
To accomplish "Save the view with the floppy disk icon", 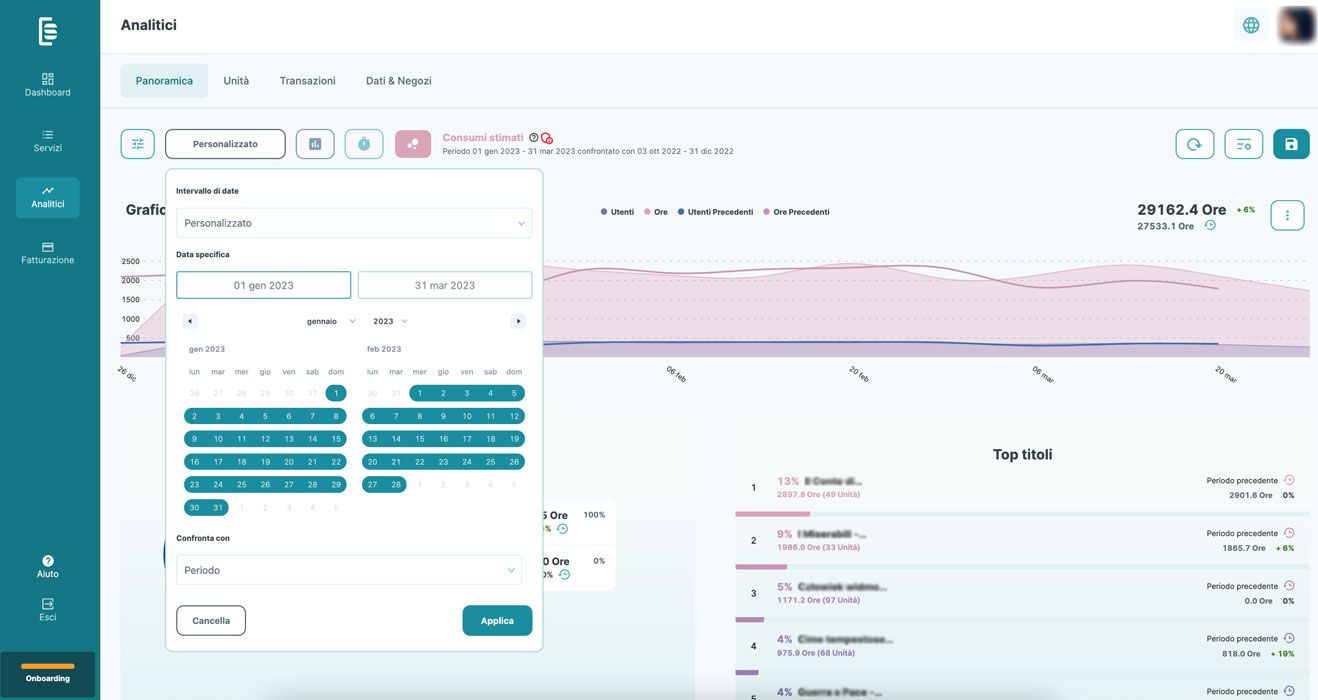I will pyautogui.click(x=1291, y=144).
